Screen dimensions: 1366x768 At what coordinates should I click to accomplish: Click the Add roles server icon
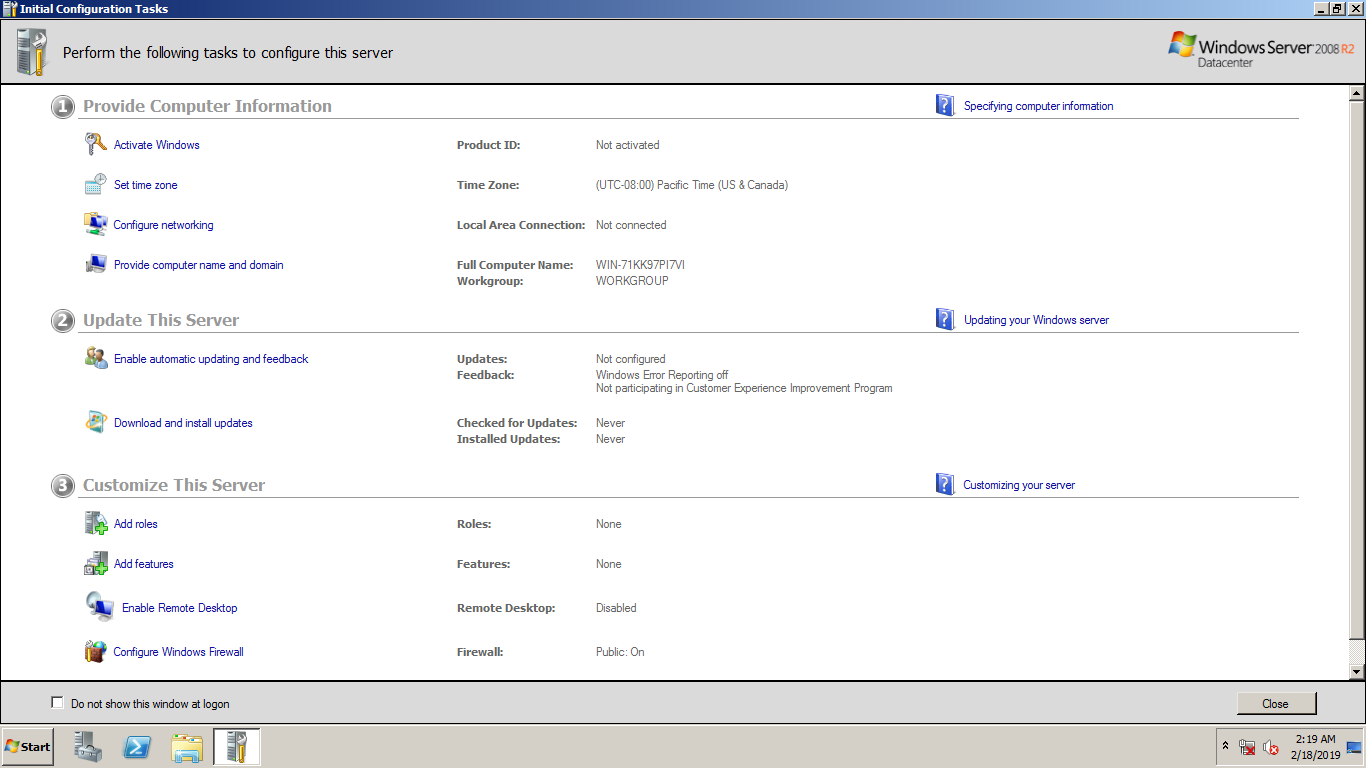click(95, 523)
